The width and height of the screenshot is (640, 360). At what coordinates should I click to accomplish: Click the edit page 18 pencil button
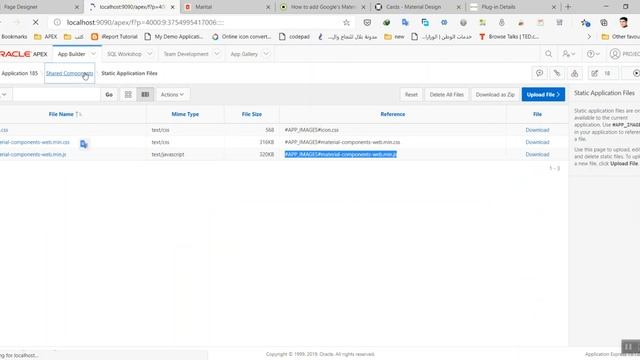[x=602, y=73]
